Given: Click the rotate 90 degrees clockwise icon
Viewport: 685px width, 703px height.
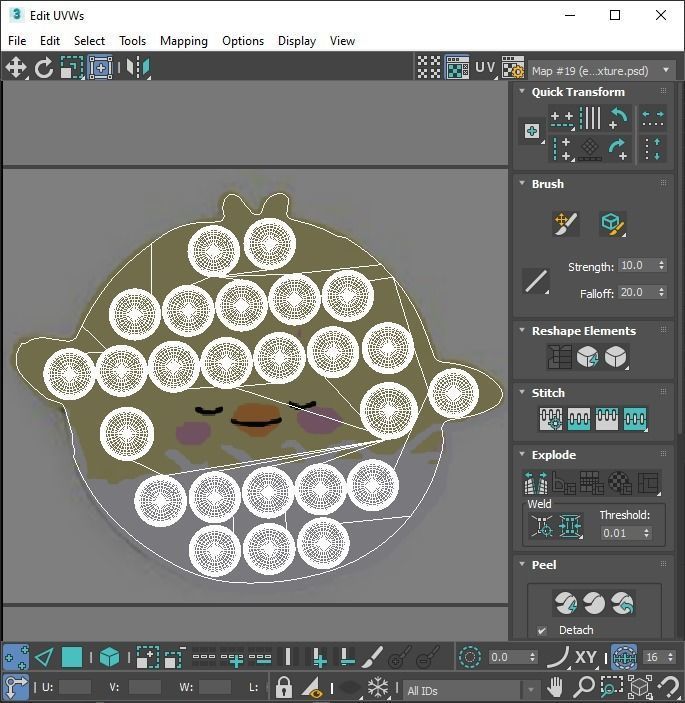Looking at the screenshot, I should [619, 149].
